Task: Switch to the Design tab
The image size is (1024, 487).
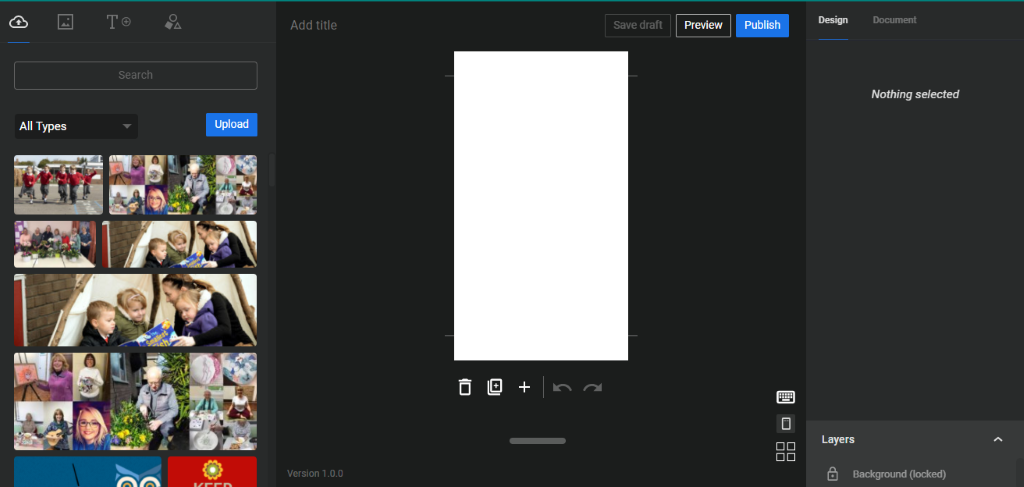Action: click(833, 20)
